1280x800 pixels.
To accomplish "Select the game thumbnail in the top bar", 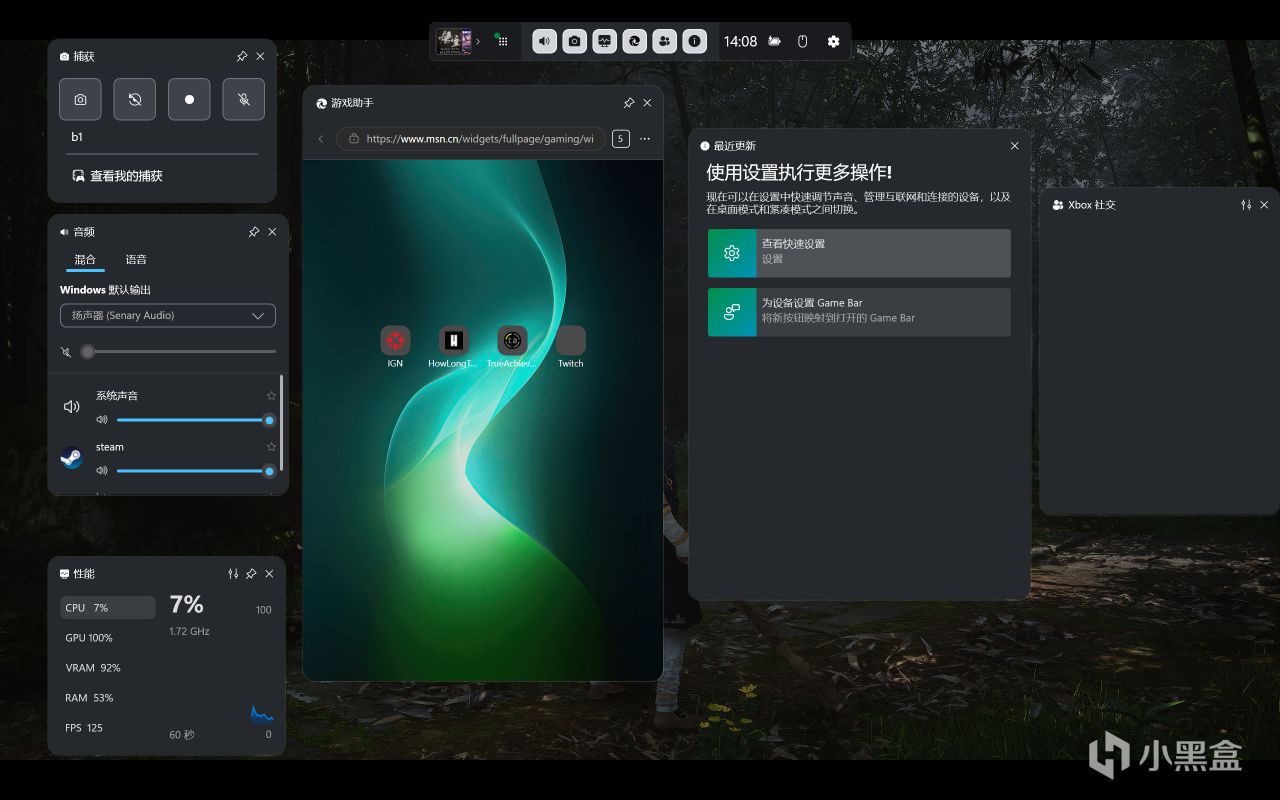I will pyautogui.click(x=453, y=41).
